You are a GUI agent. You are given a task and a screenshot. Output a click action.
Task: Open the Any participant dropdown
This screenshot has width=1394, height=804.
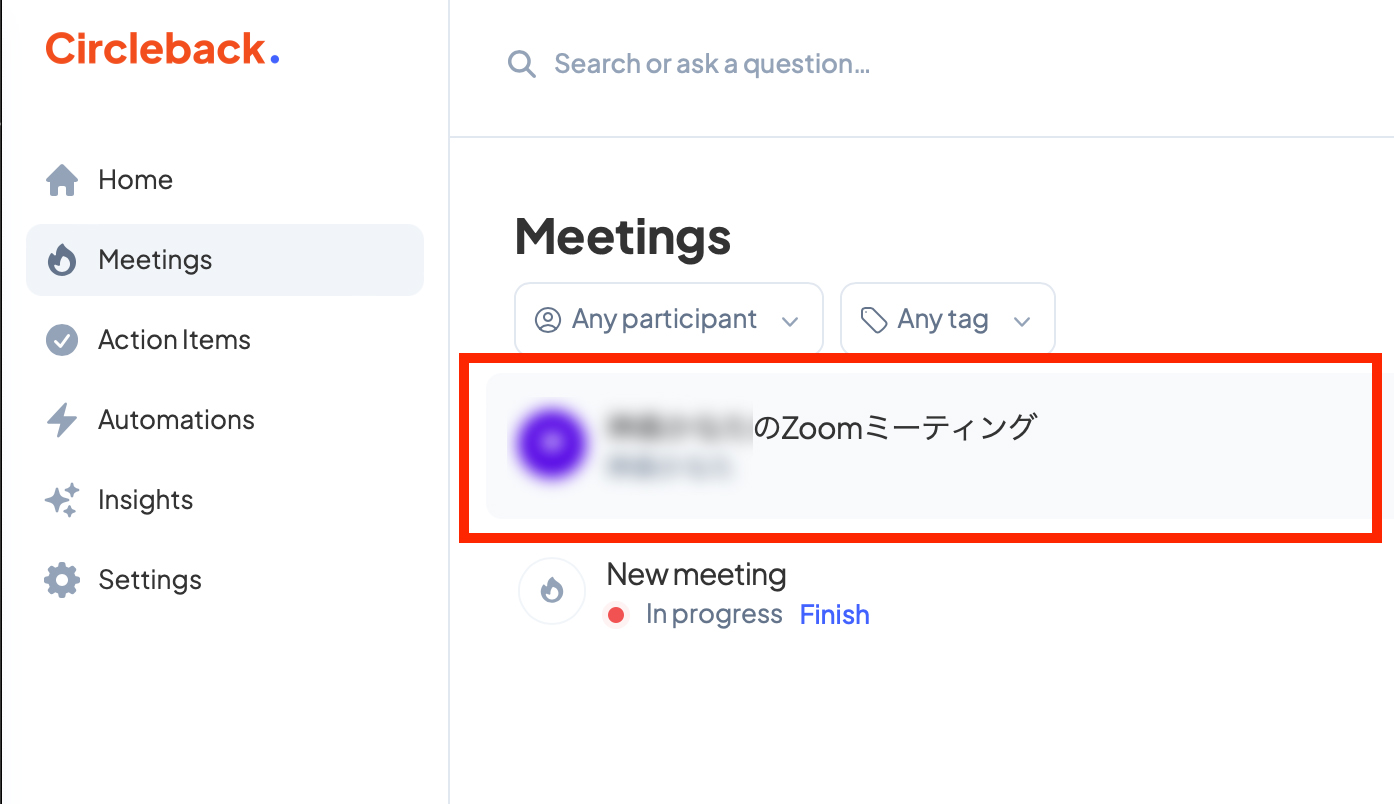(x=668, y=320)
